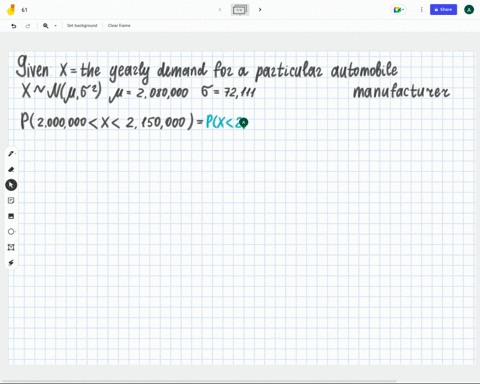This screenshot has width=480, height=384.
Task: Click the jam title "61"
Action: pyautogui.click(x=24, y=10)
